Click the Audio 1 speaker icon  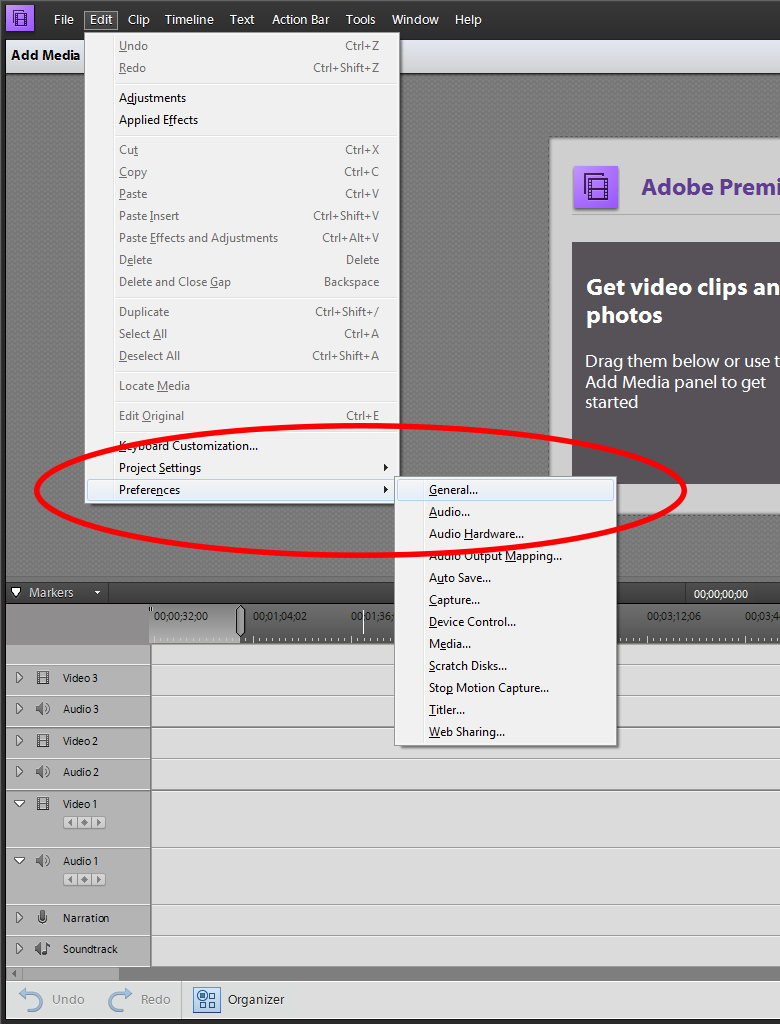[x=43, y=861]
